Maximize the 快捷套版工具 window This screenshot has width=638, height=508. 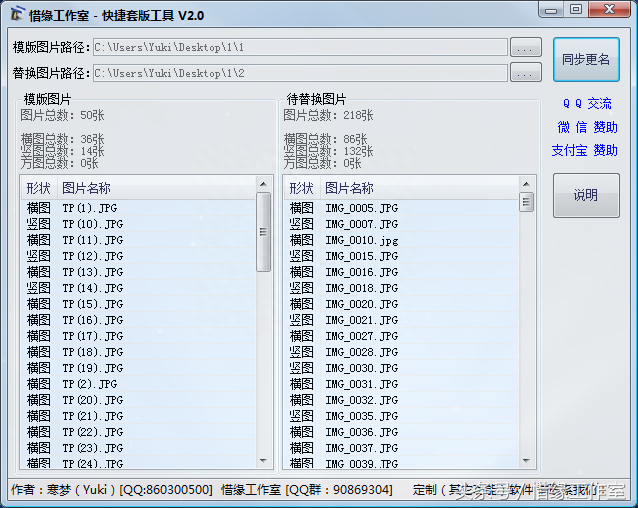tap(575, 10)
